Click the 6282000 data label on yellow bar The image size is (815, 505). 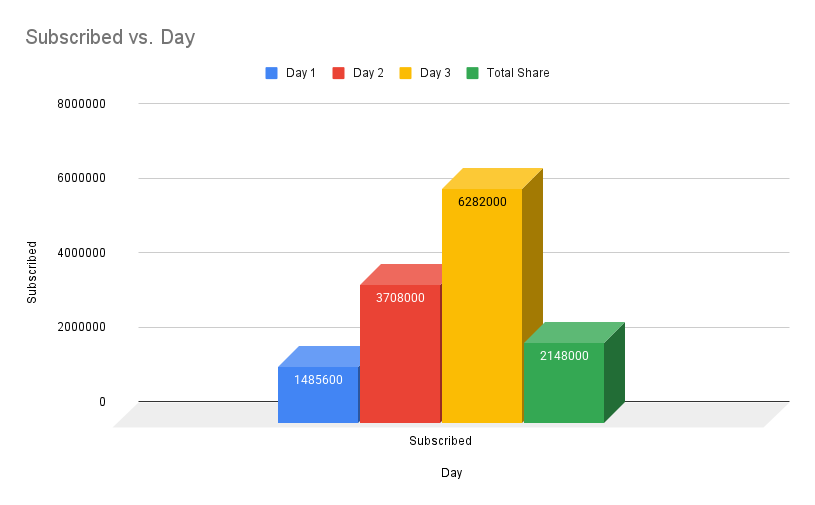tap(482, 202)
